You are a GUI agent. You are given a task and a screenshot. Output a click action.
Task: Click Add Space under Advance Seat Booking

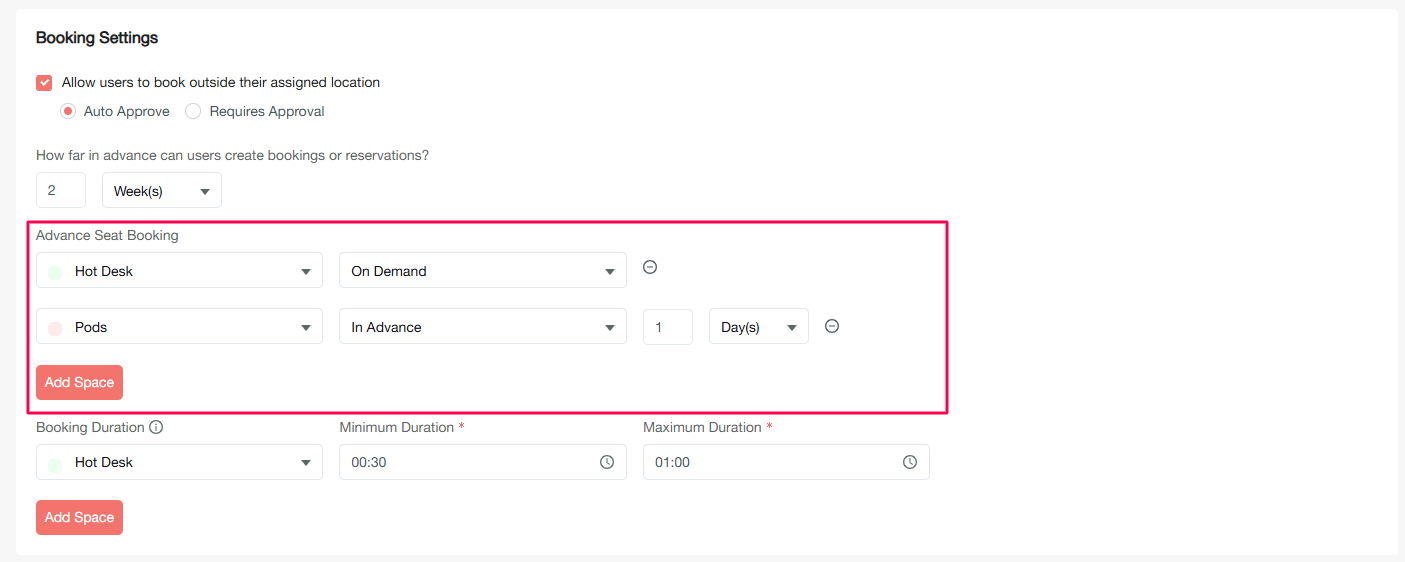coord(79,382)
